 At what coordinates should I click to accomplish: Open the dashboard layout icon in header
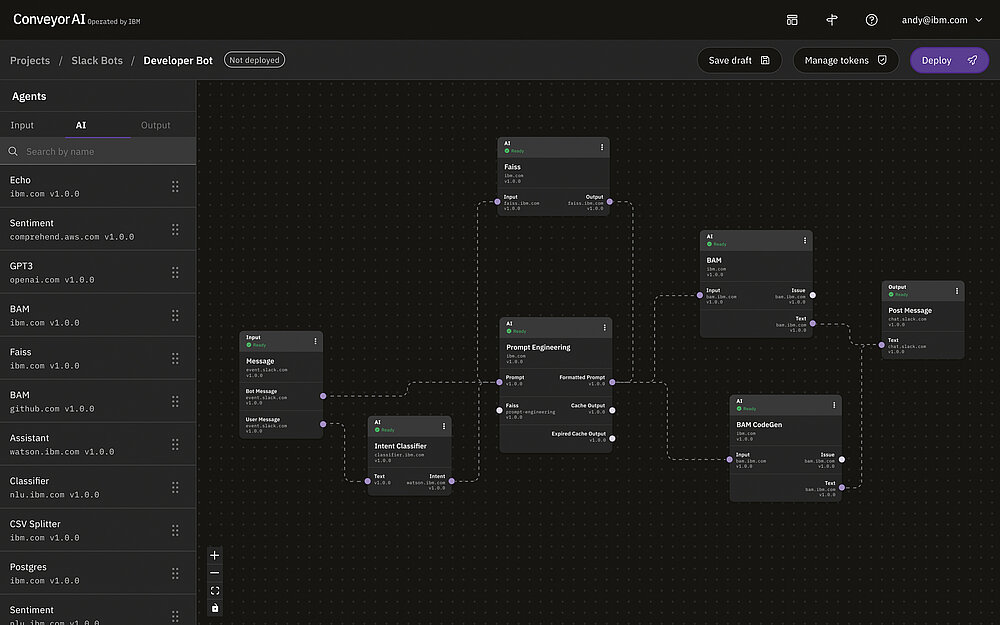tap(792, 20)
